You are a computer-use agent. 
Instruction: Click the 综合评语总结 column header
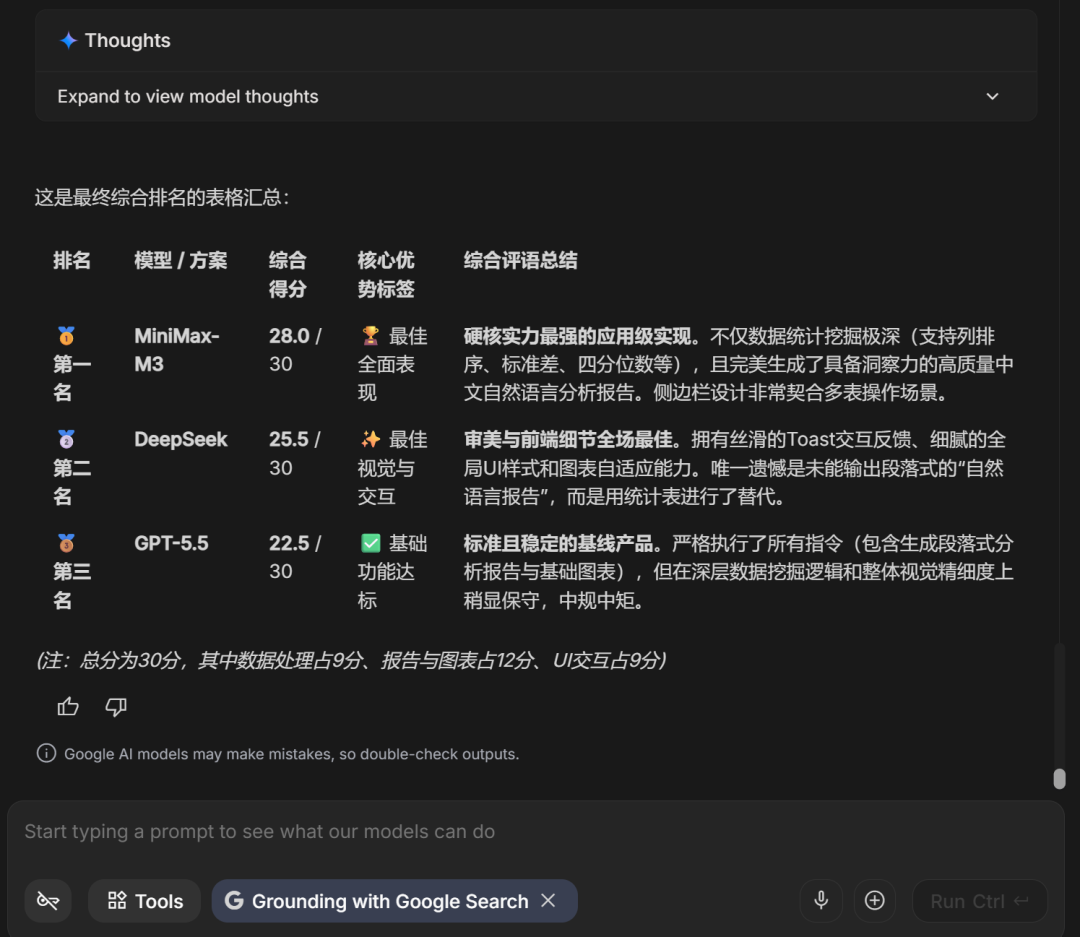click(520, 260)
